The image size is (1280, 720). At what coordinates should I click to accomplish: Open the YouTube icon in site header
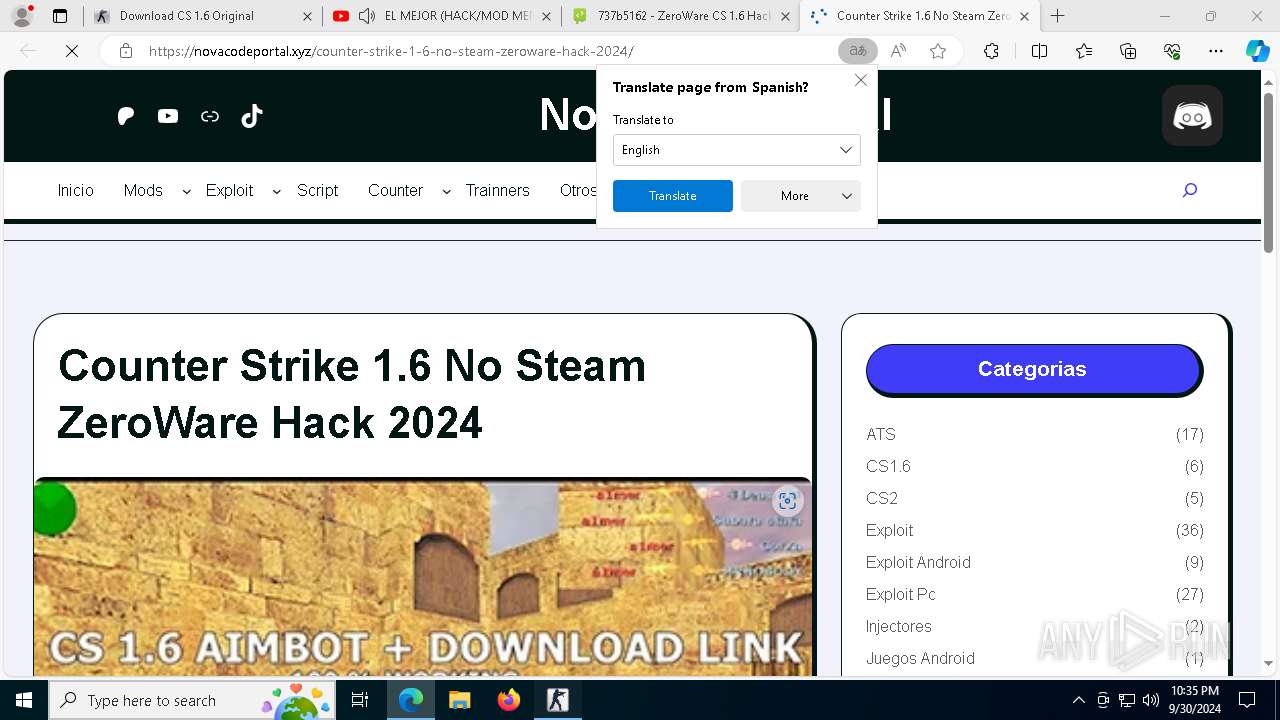[168, 116]
